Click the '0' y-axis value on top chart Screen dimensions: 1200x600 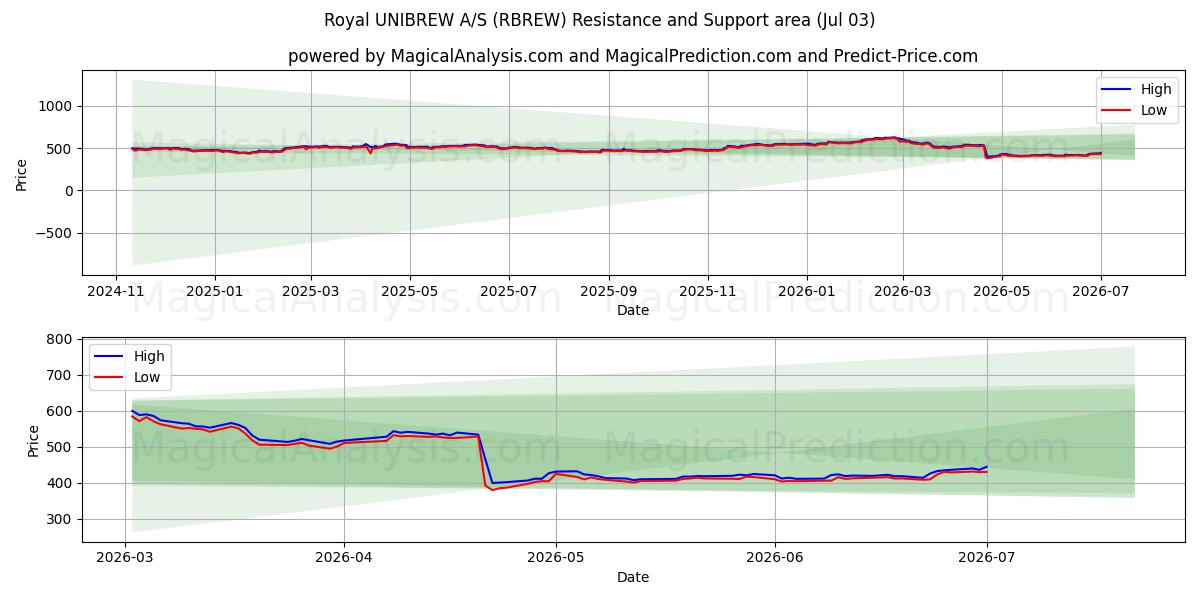tap(69, 191)
